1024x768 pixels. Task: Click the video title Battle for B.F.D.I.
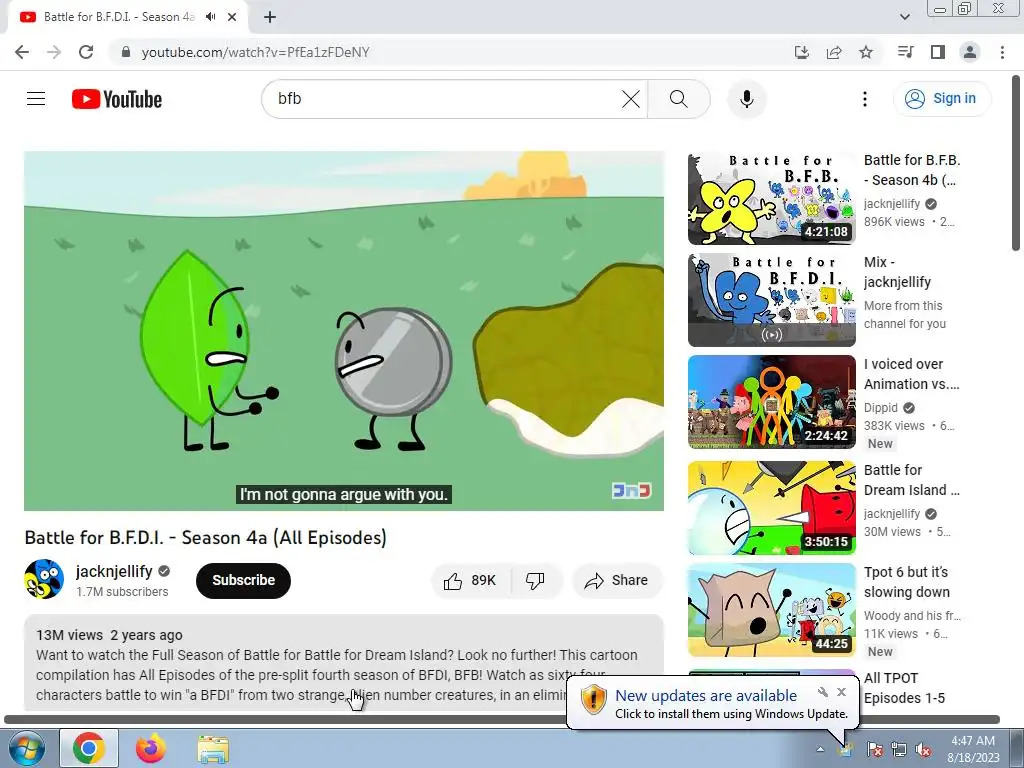206,538
